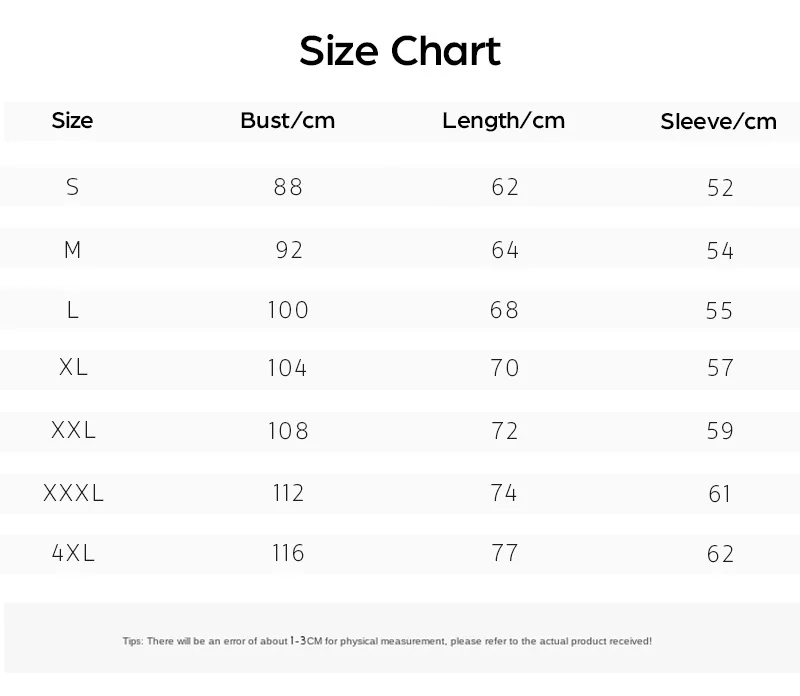Click the S size row label
Screen dimensions: 800x696
[x=72, y=187]
